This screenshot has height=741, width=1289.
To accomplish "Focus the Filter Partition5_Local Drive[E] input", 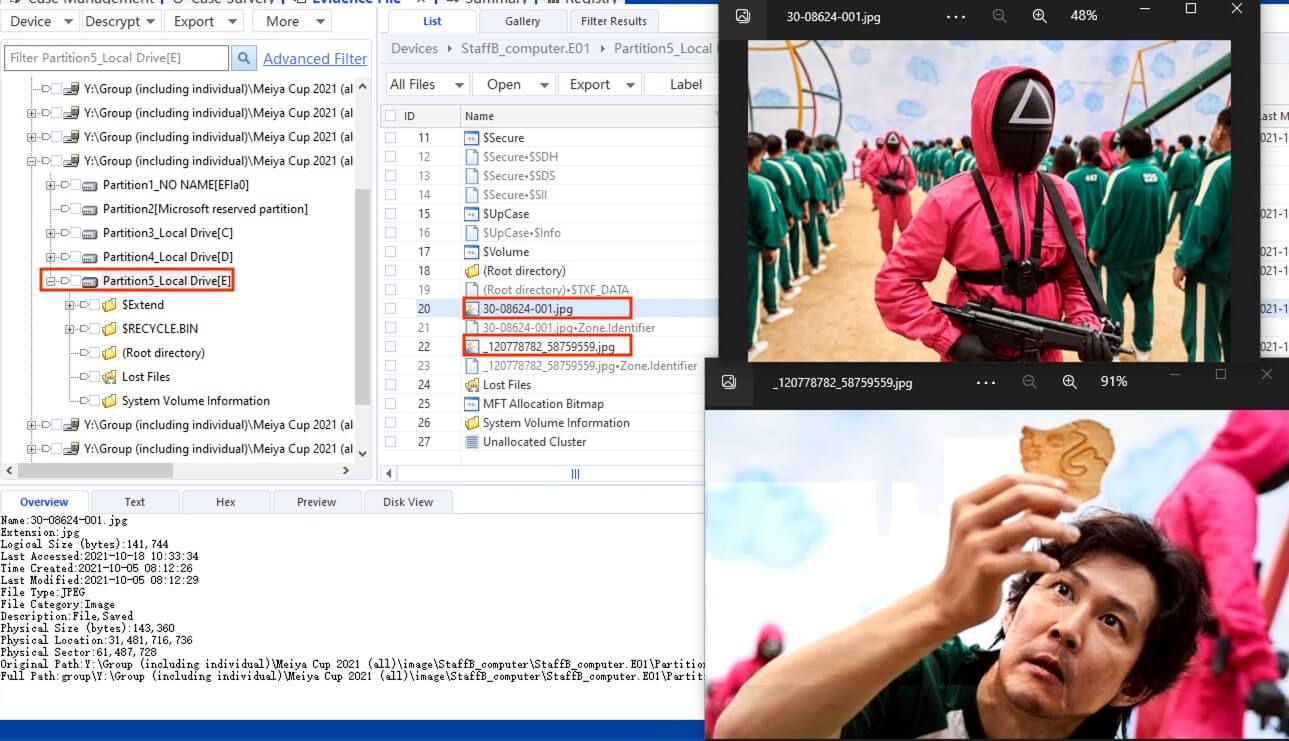I will tap(116, 58).
